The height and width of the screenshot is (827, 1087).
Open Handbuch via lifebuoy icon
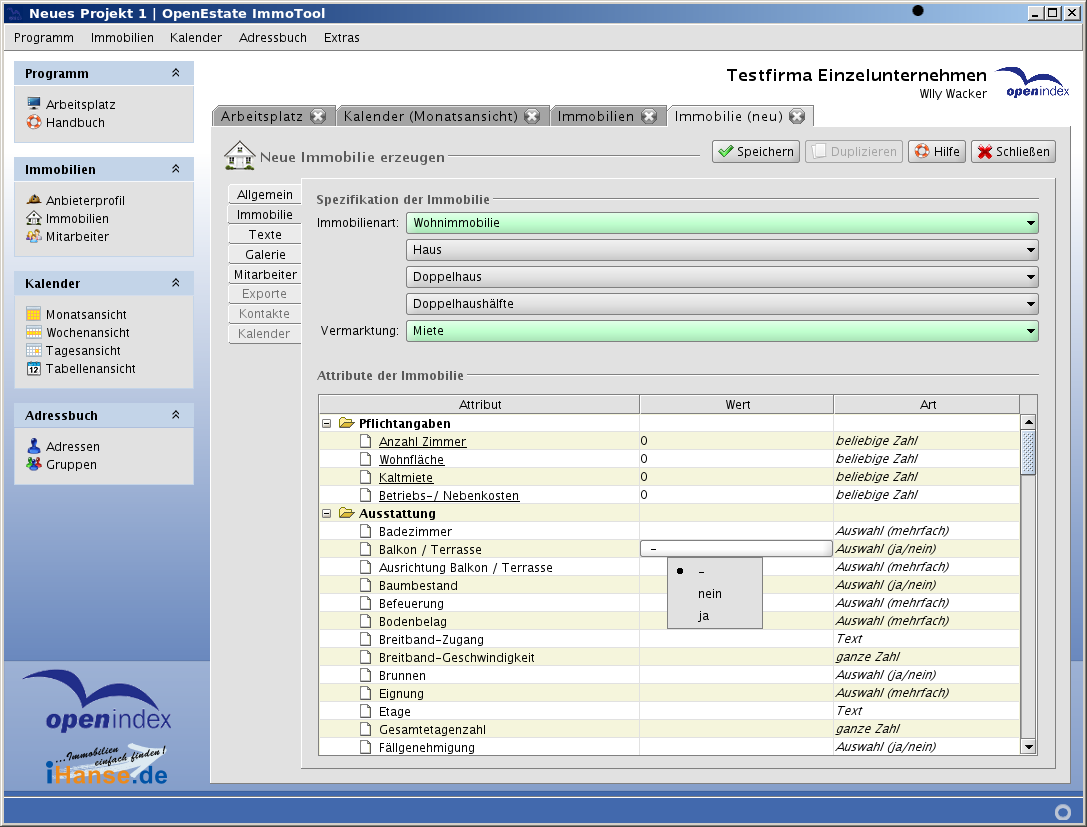point(34,123)
